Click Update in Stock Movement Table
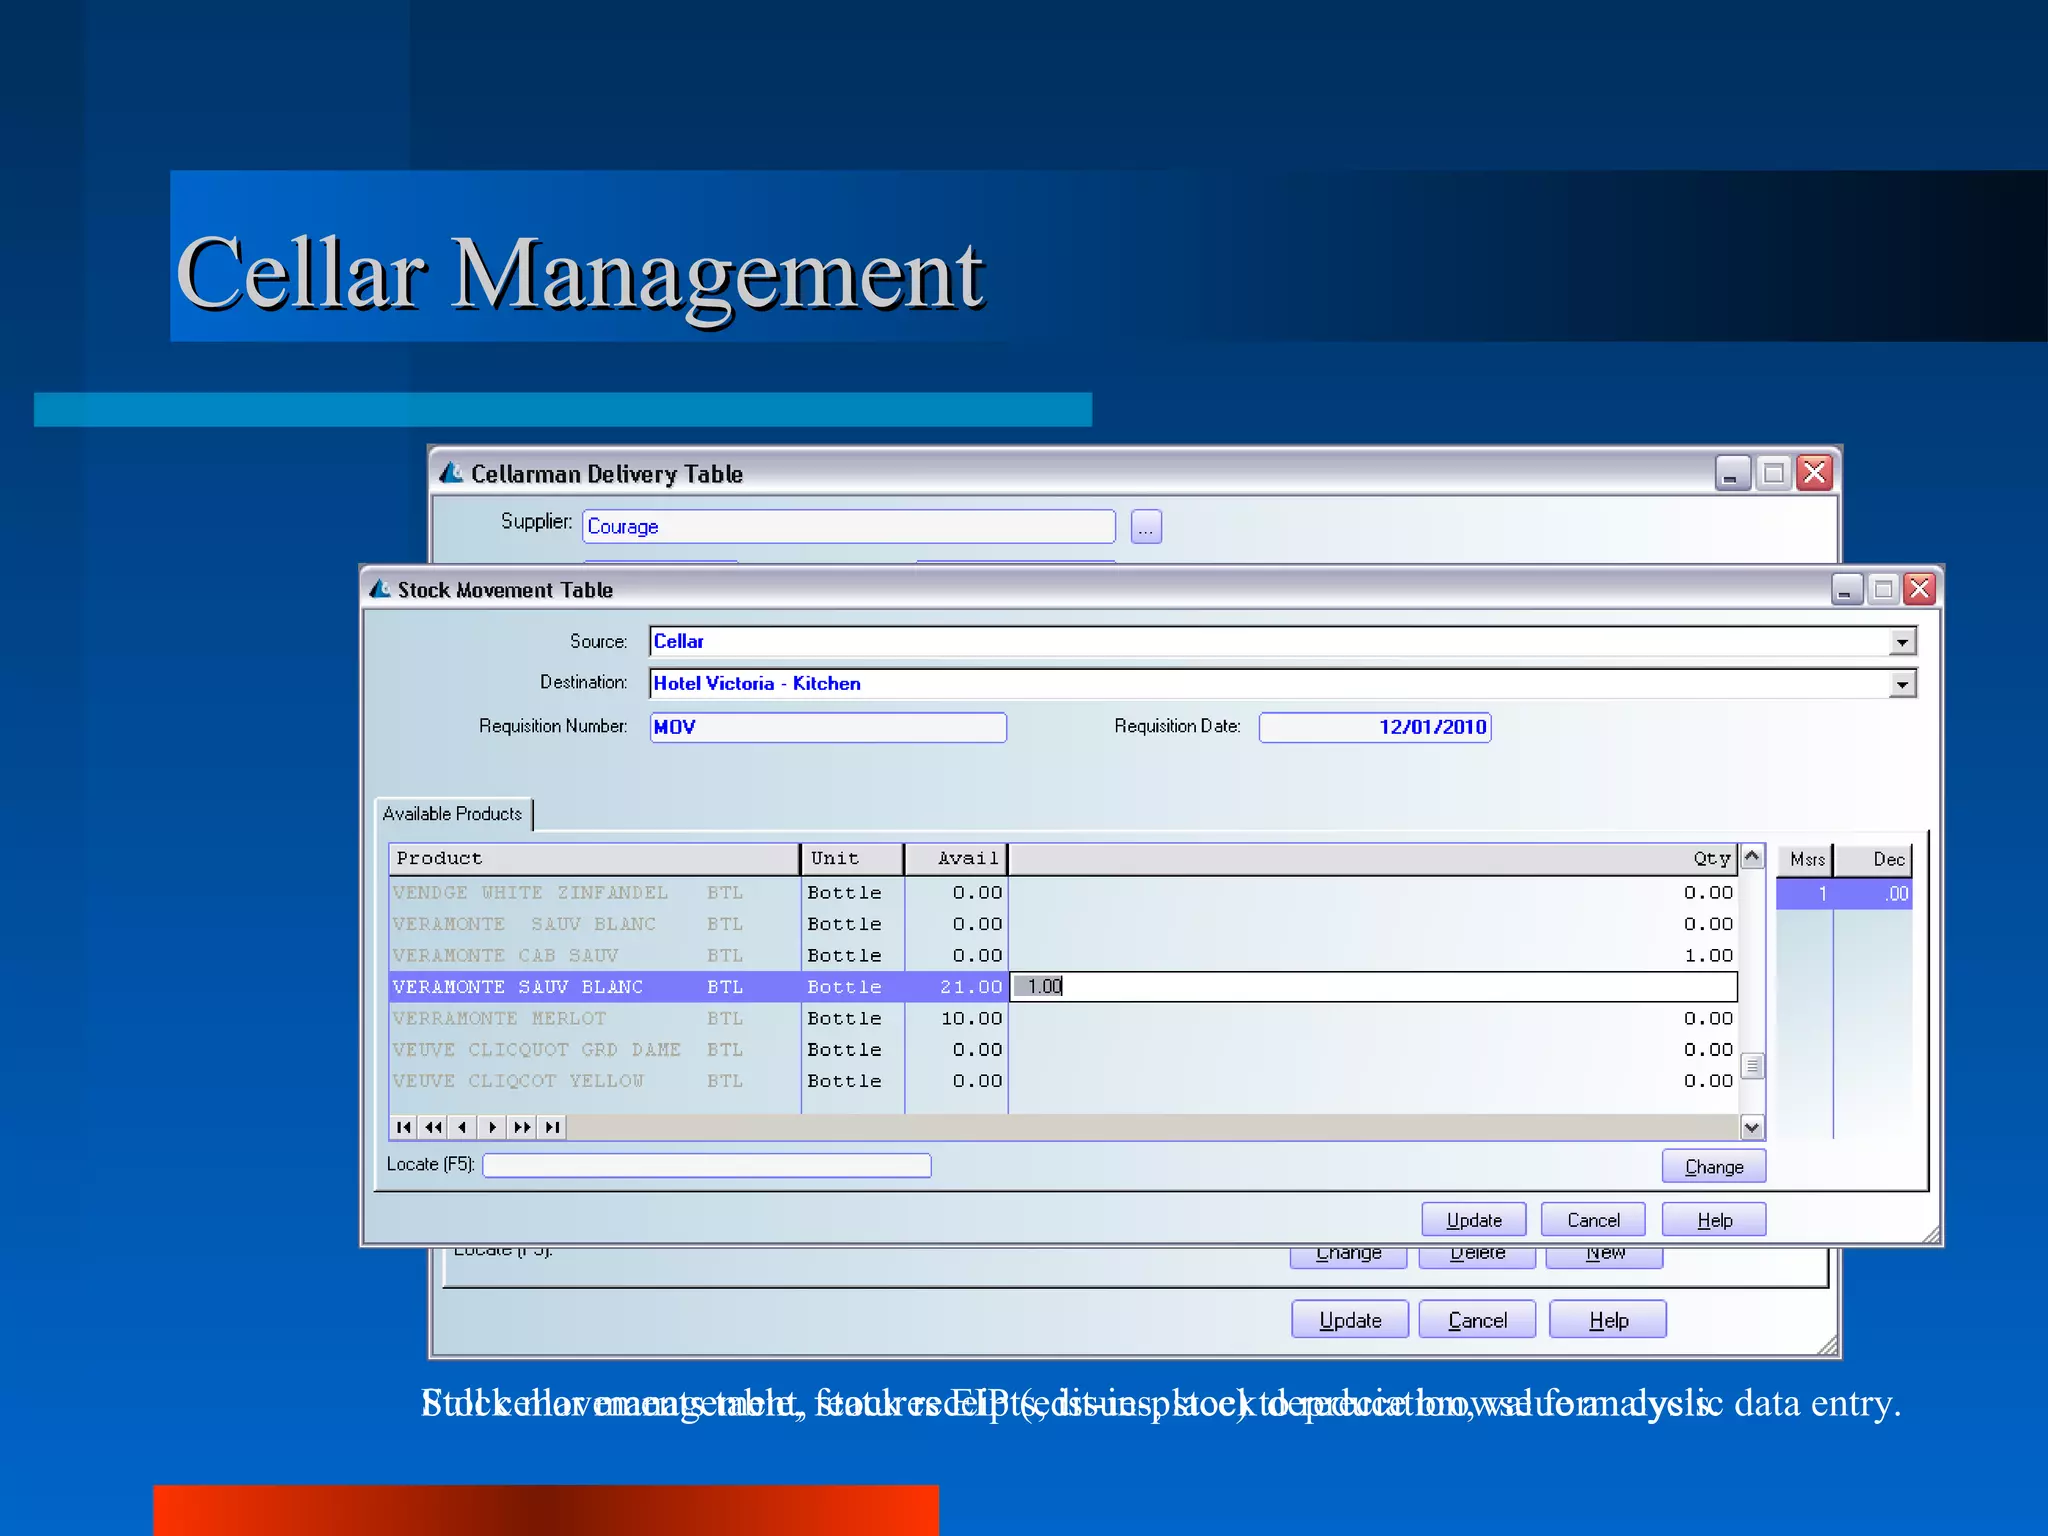Screen dimensions: 2048x1536 tap(1474, 1220)
